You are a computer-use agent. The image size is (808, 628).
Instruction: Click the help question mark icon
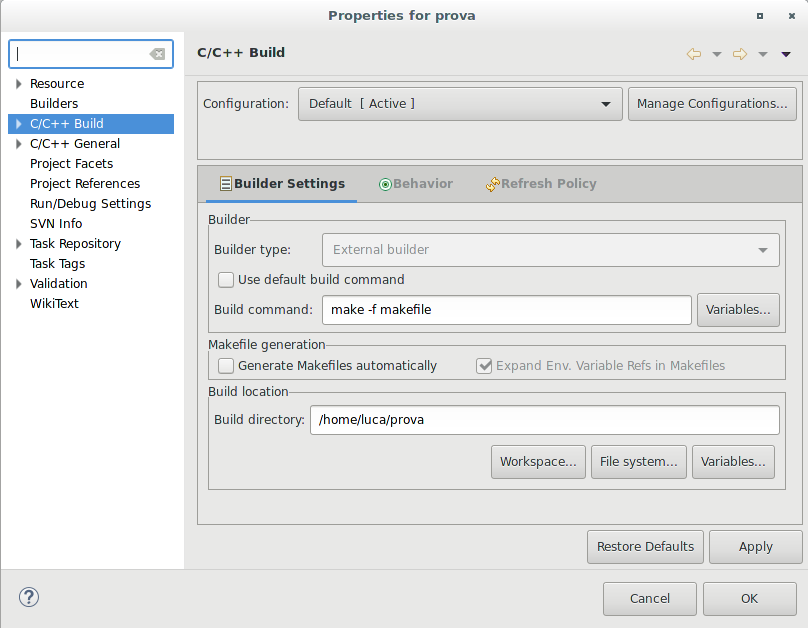28,598
